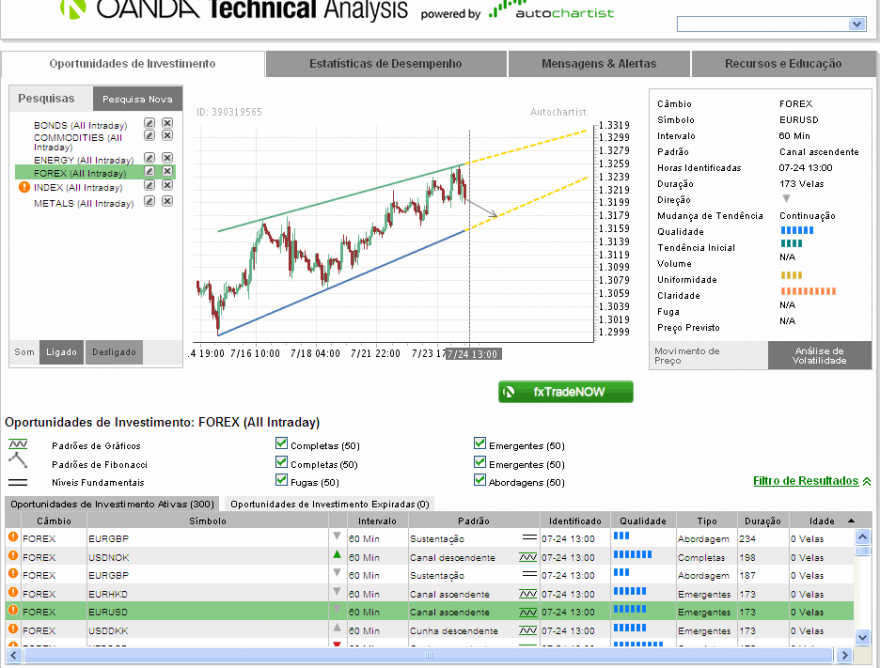880x668 pixels.
Task: Open the dropdown at top right
Action: point(857,24)
